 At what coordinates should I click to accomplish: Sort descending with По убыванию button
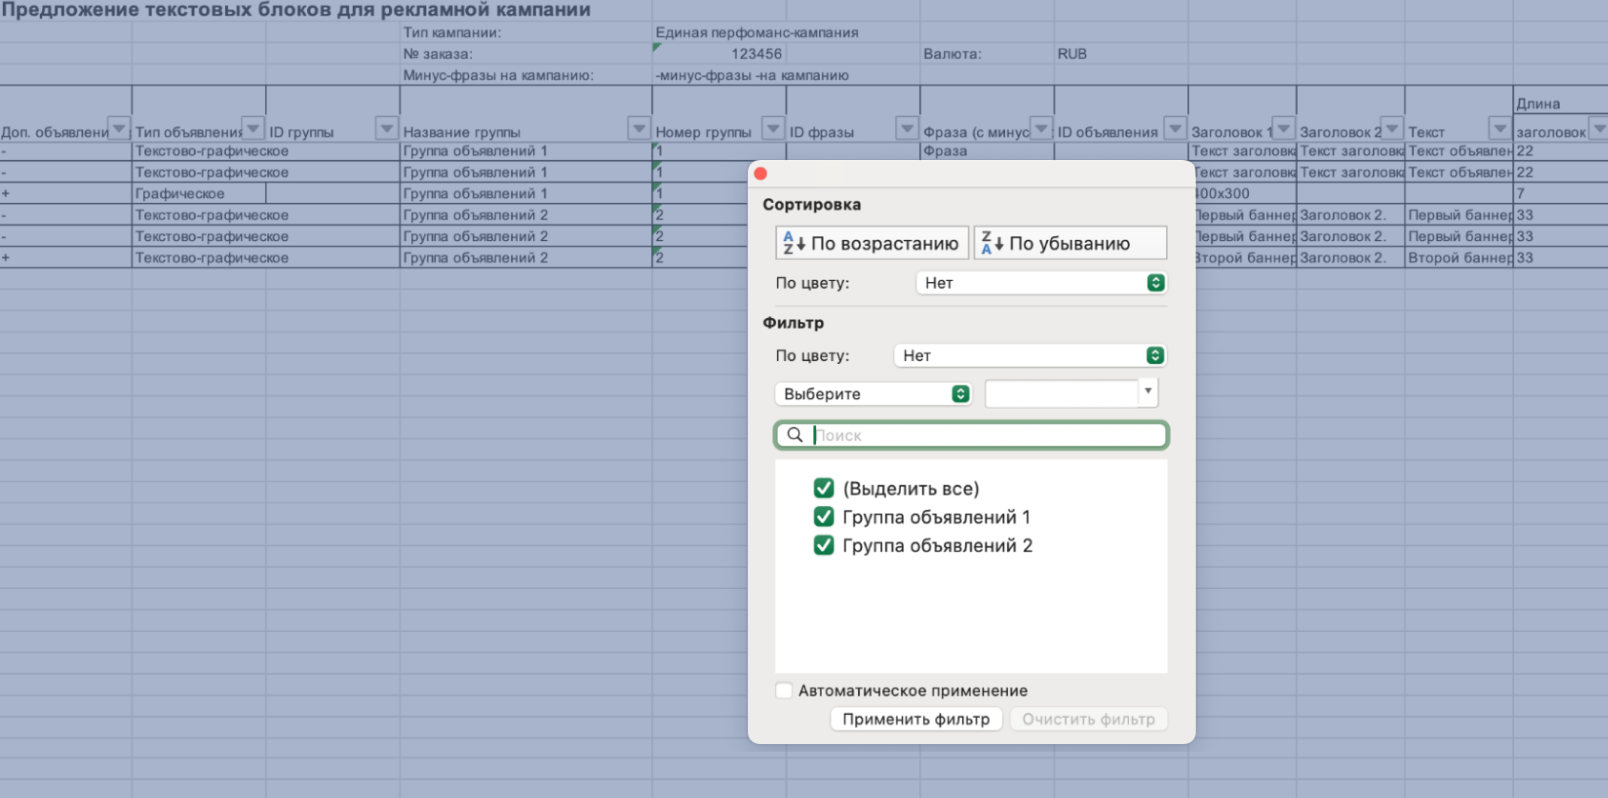pos(1070,243)
